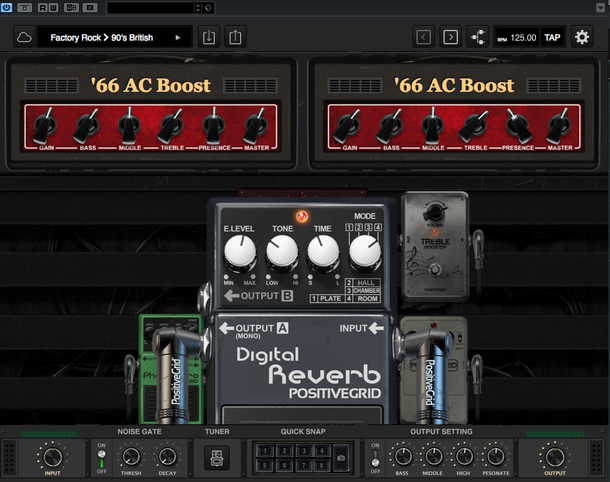
Task: Select Quick Snap slot 8
Action: [x=322, y=465]
